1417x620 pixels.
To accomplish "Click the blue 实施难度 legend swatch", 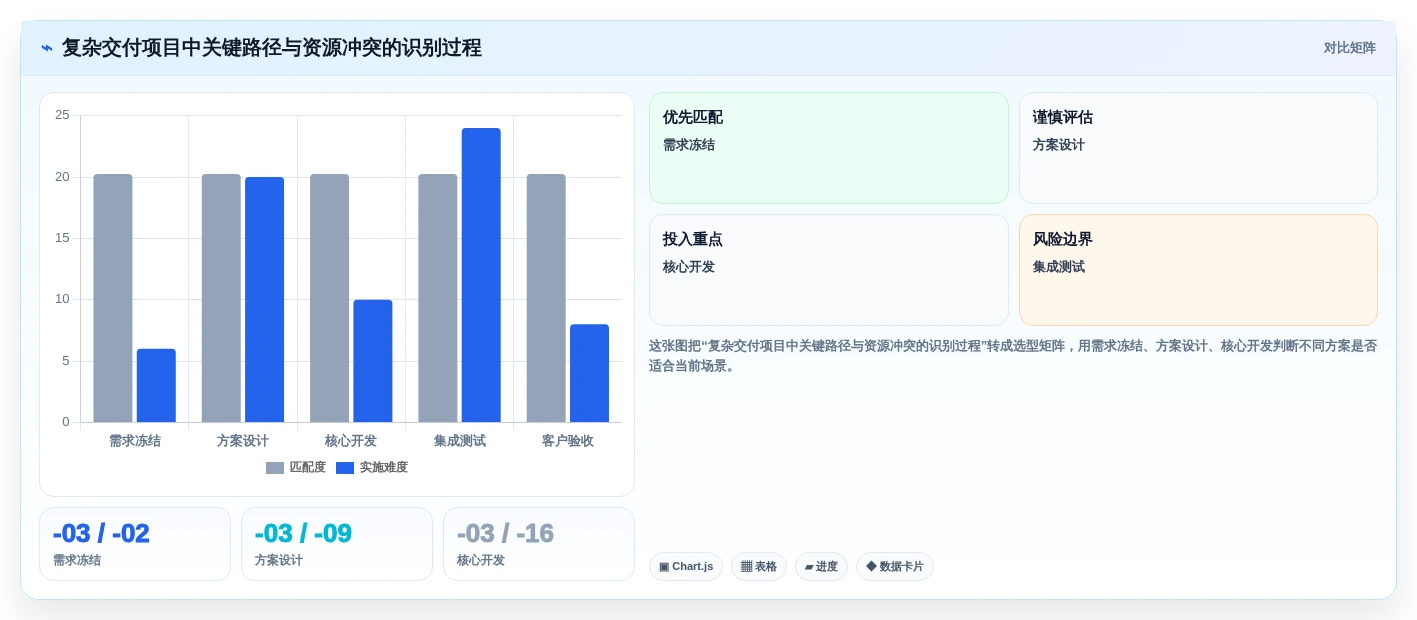I will (x=345, y=468).
